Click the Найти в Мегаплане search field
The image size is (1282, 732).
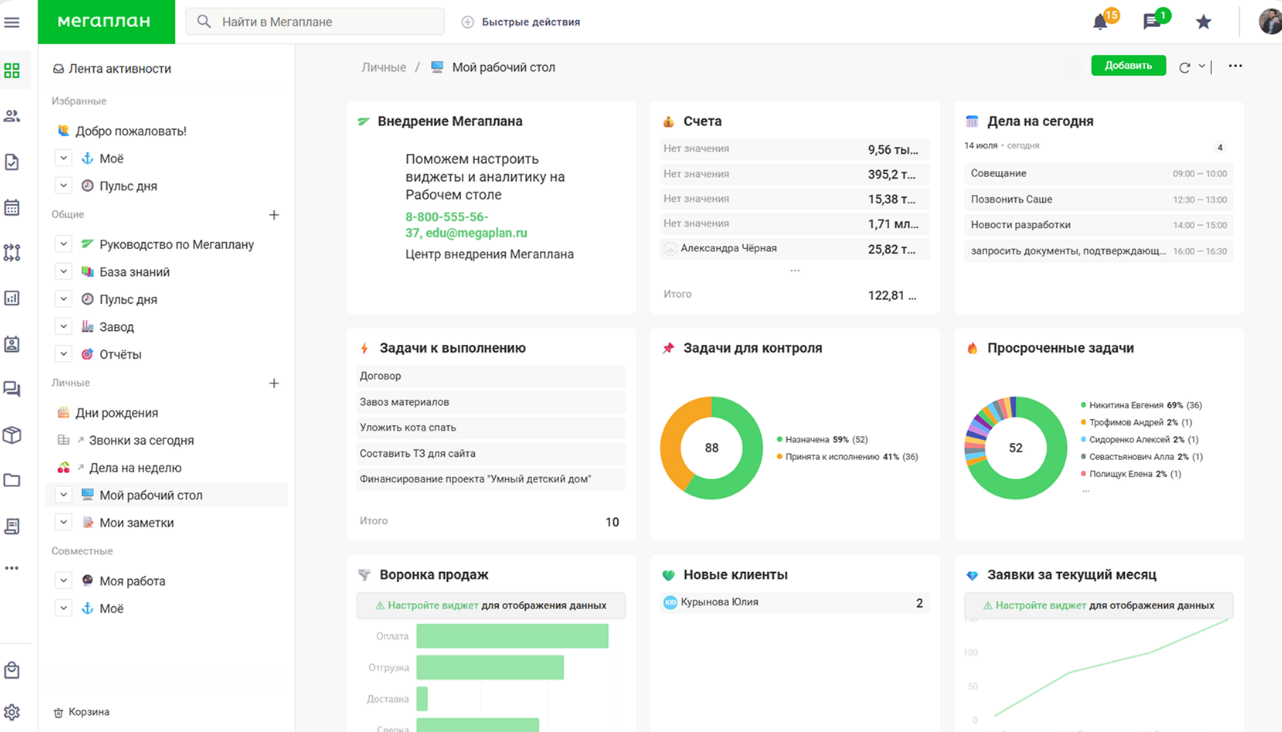click(x=313, y=20)
